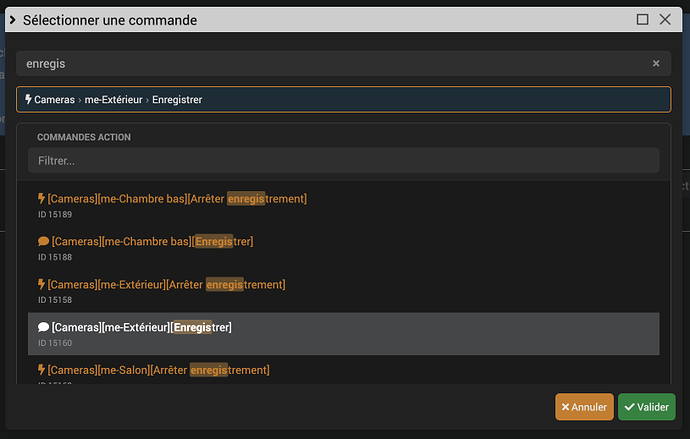This screenshot has width=690, height=439.
Task: Click speech bubble icon of me-Extérieur Enregistrer
Action: pyautogui.click(x=43, y=327)
